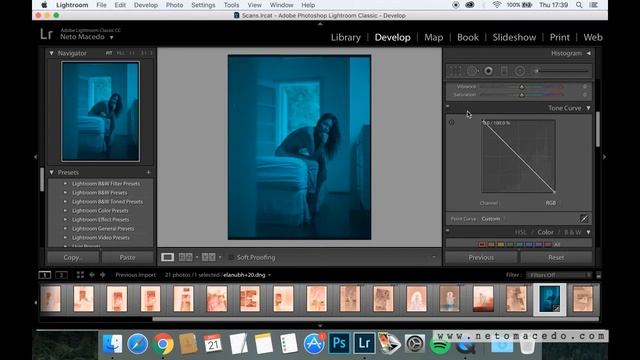Switch to the Slideshow module
Viewport: 640px width, 360px height.
pyautogui.click(x=514, y=37)
